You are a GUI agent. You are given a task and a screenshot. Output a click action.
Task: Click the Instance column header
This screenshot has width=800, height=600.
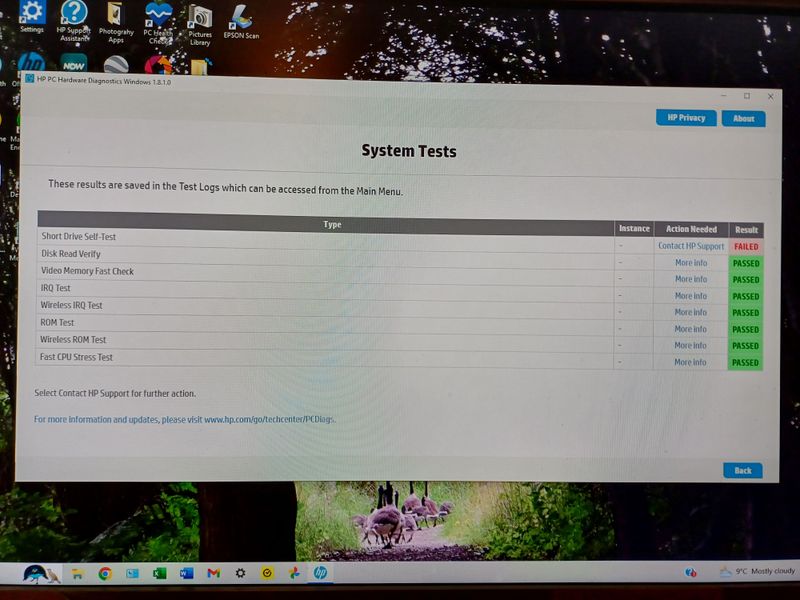[x=634, y=229]
